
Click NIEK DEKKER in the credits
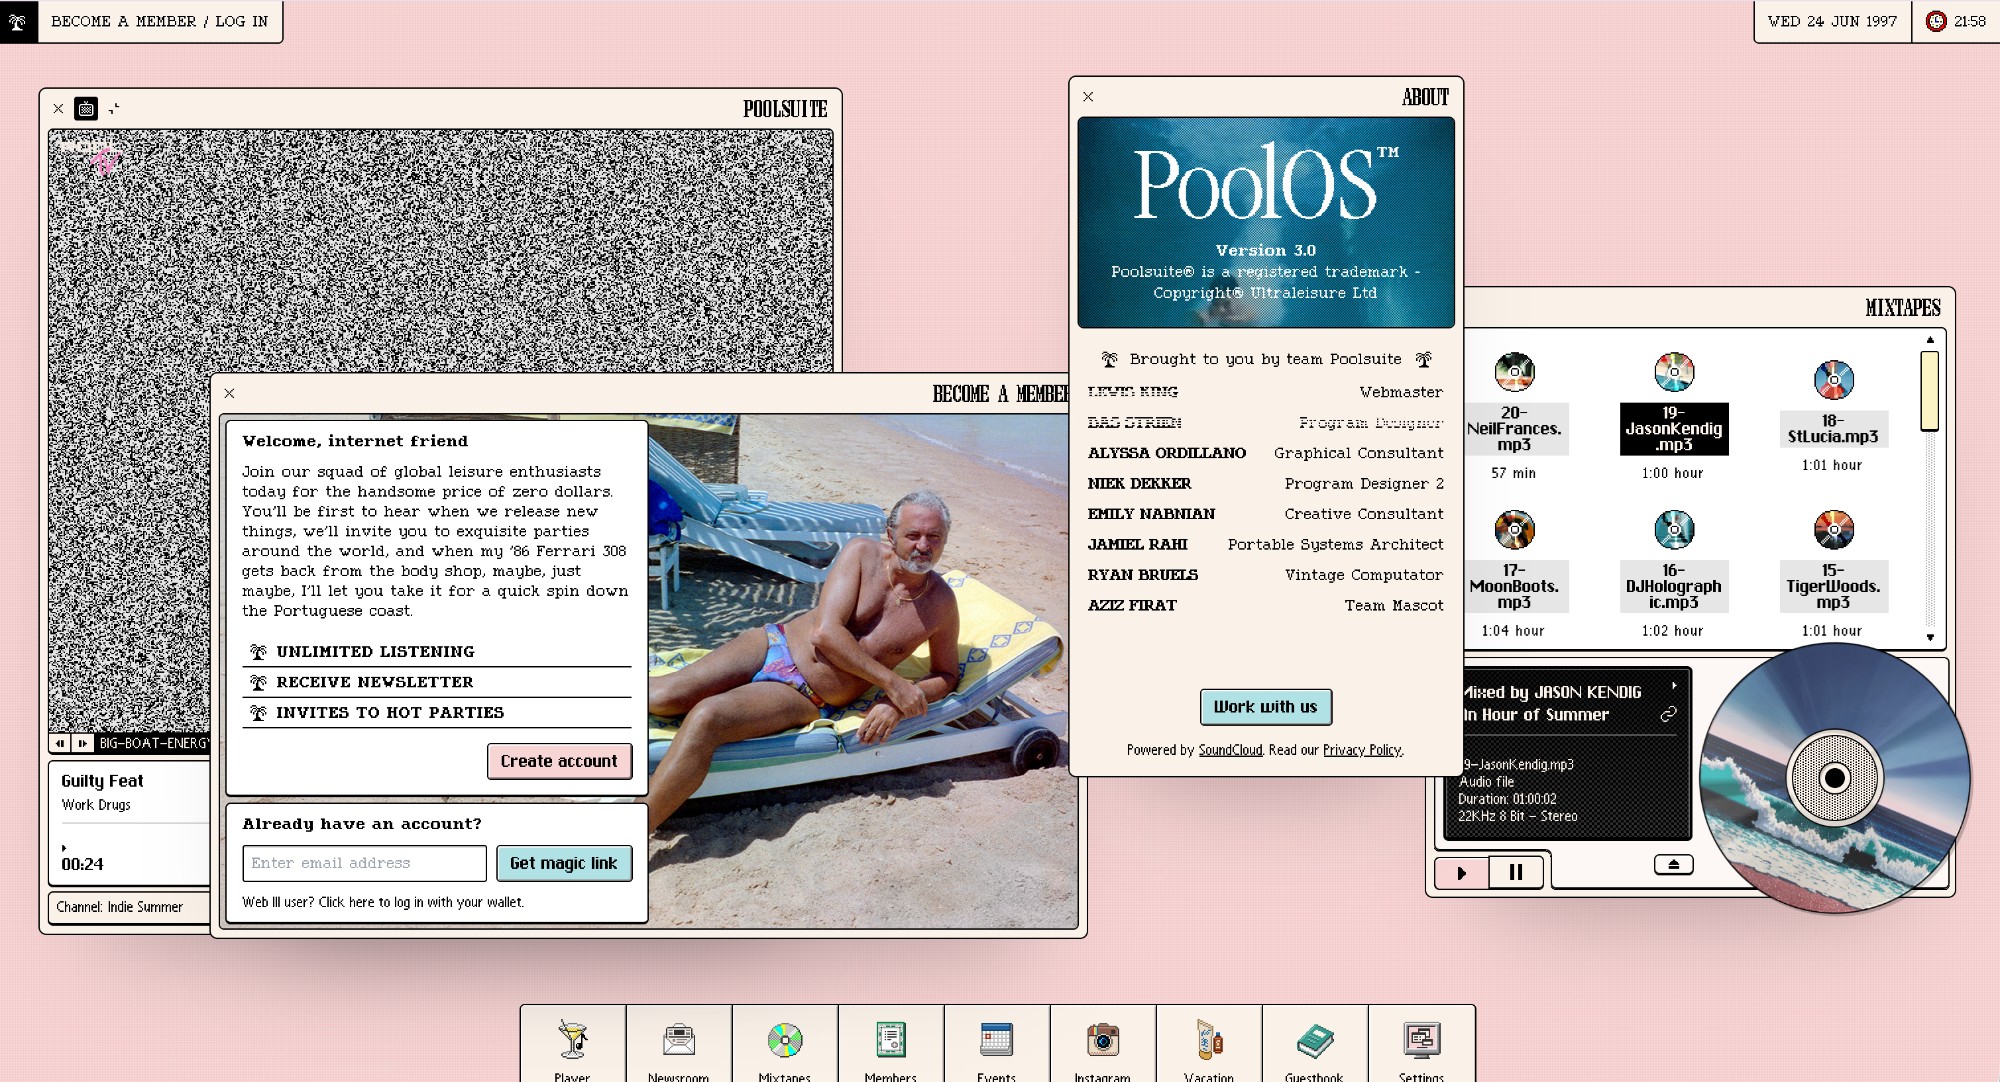1140,484
